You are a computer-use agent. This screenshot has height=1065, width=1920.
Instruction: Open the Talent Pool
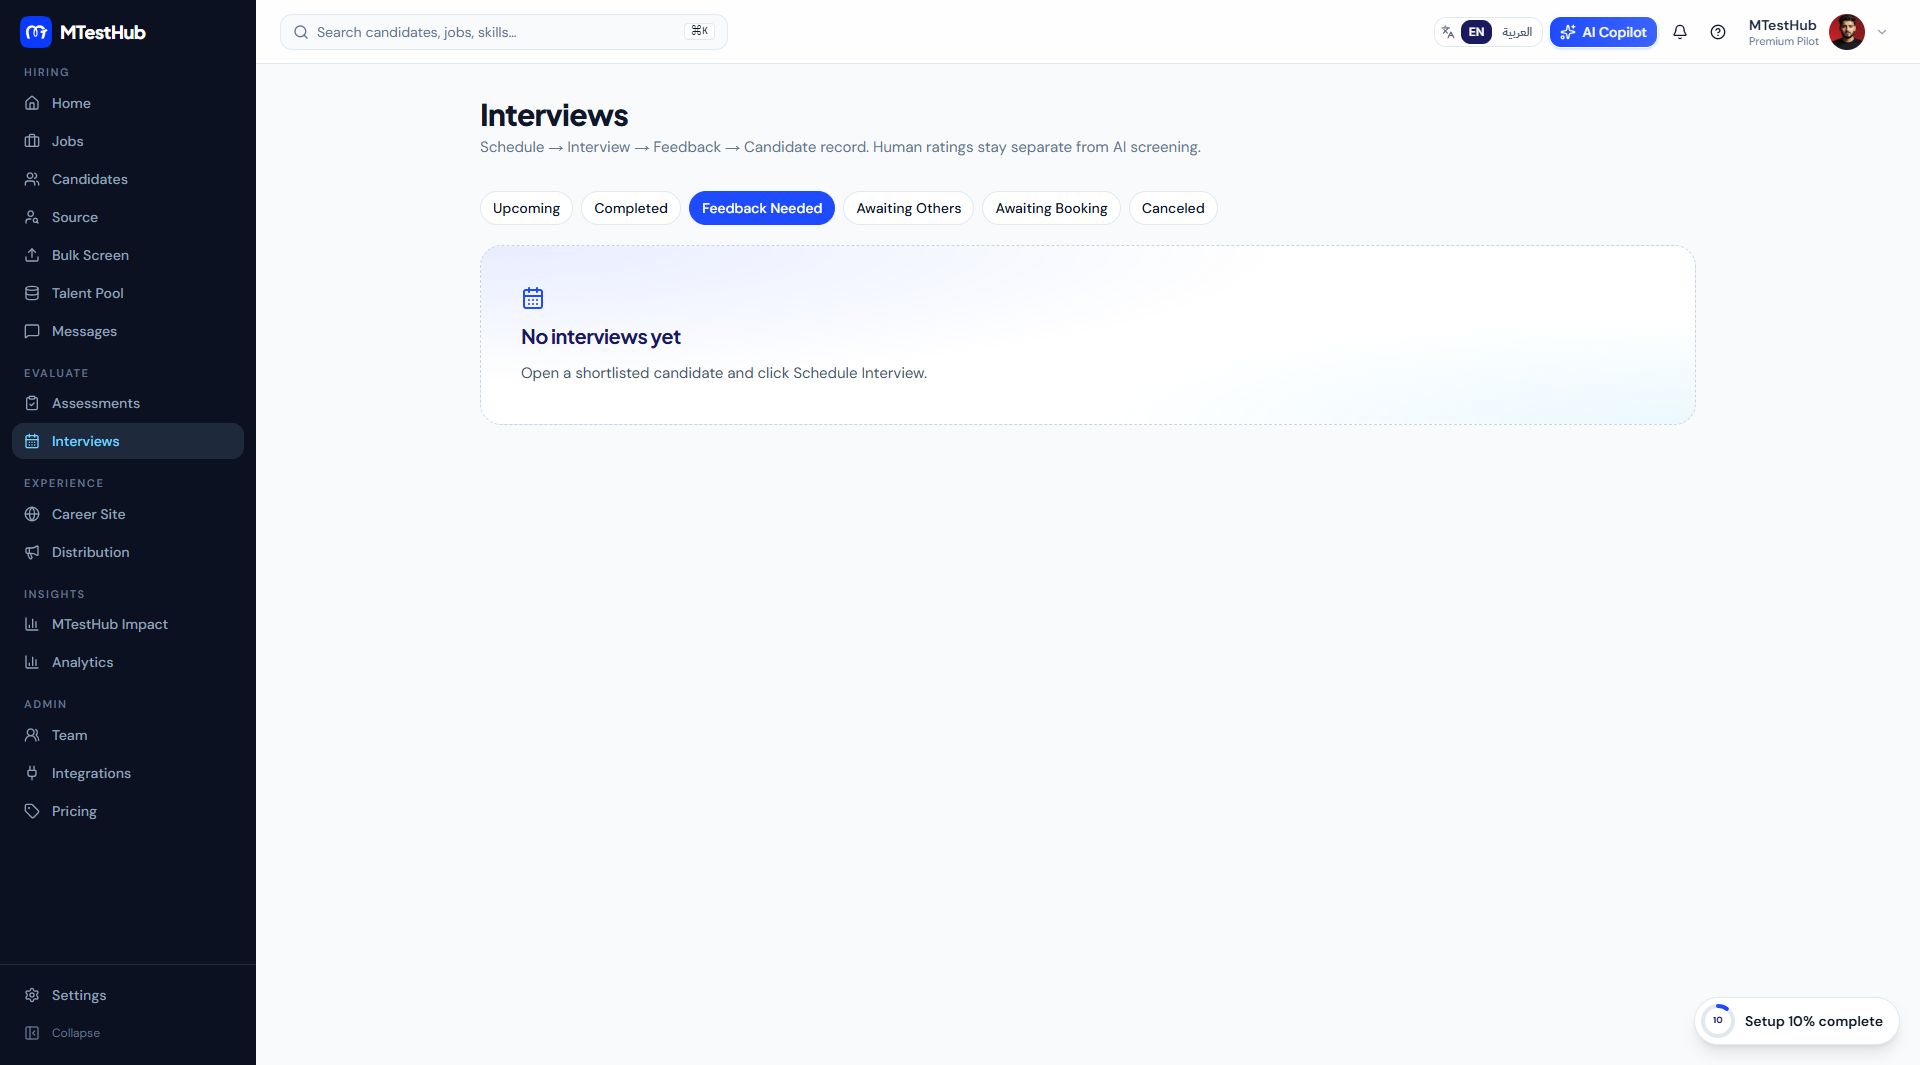click(128, 293)
